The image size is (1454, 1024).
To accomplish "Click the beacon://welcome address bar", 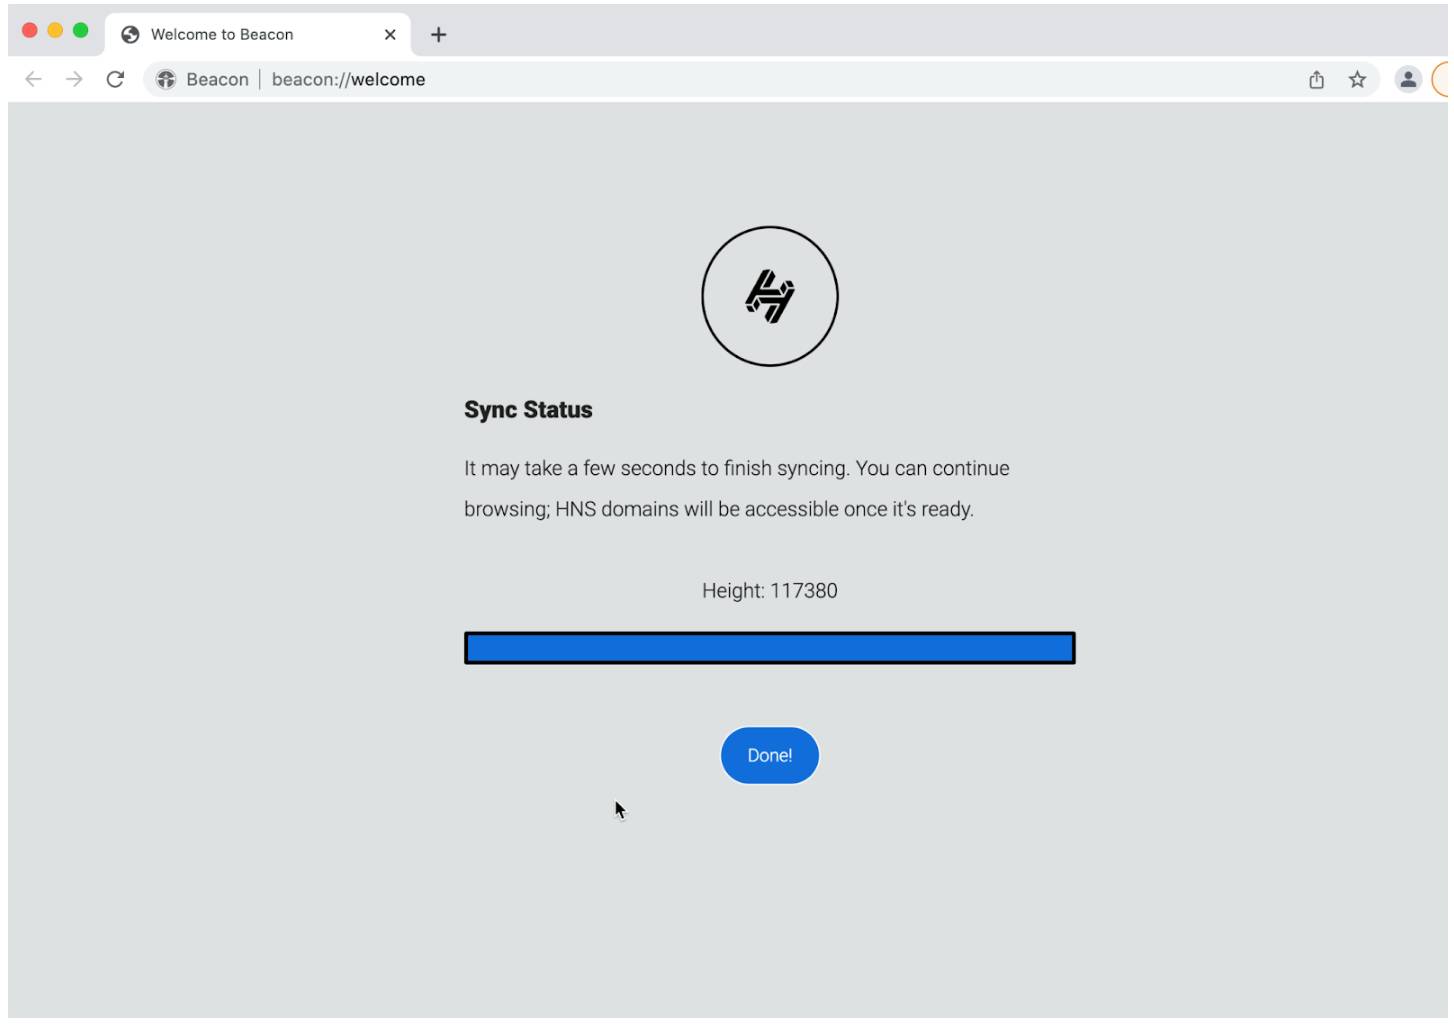I will coord(348,79).
